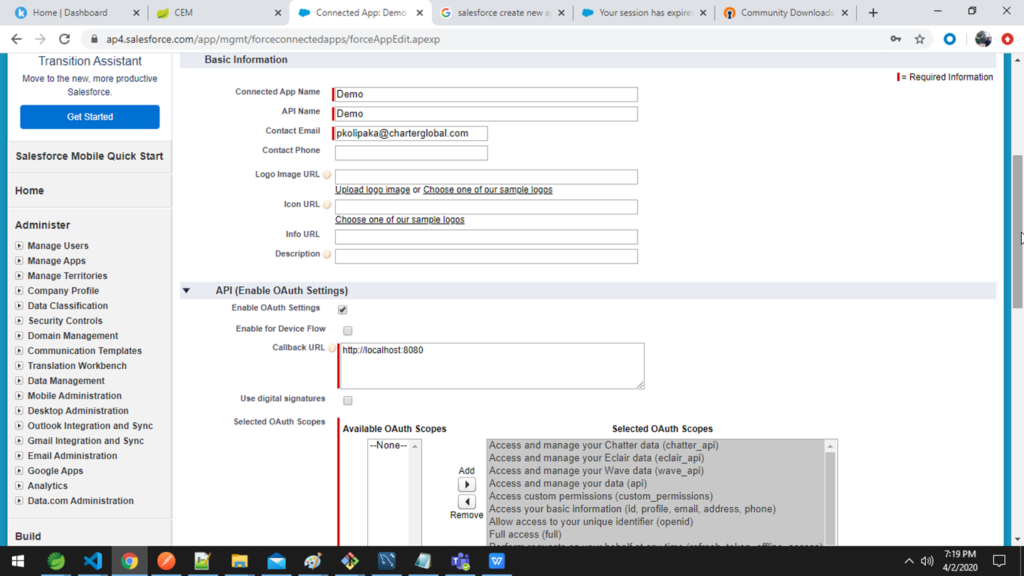1024x576 pixels.
Task: Click the Callback URL help icon
Action: point(332,348)
